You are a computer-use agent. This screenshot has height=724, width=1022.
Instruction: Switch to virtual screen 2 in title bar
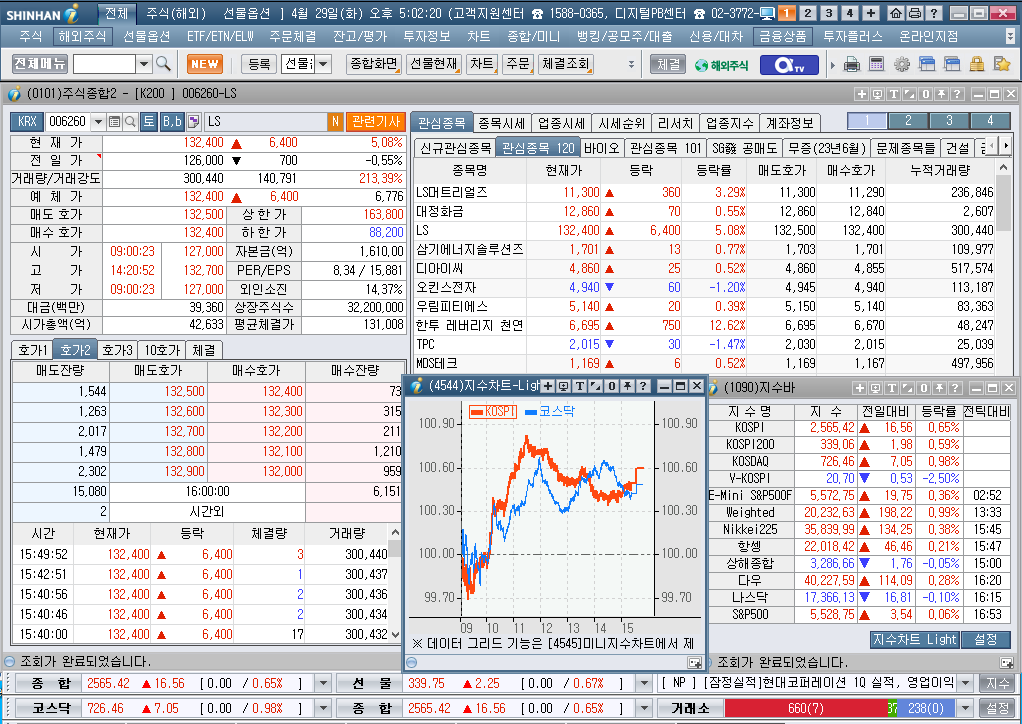tap(808, 13)
